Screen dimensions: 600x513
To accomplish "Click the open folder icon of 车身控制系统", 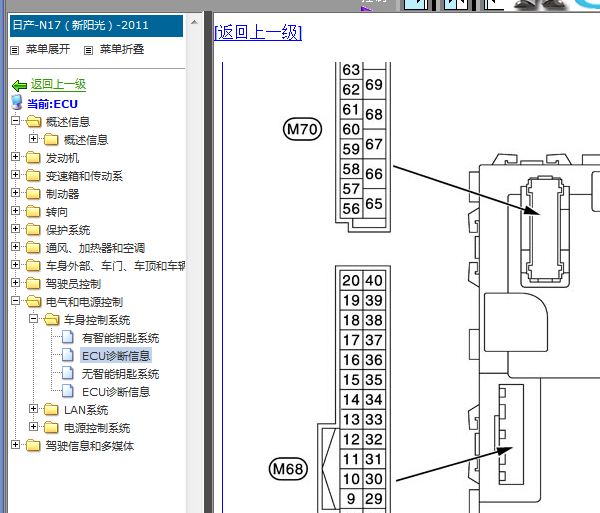I will [52, 319].
